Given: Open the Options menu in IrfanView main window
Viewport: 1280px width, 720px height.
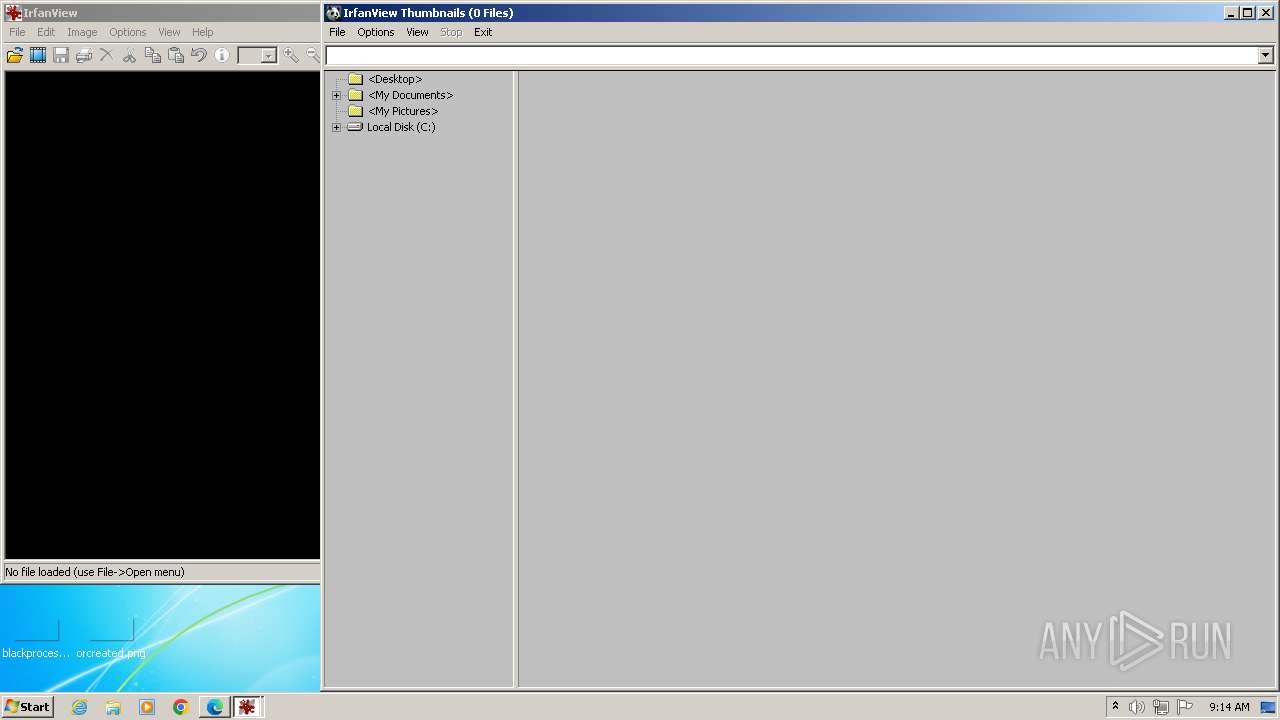Looking at the screenshot, I should coord(128,32).
